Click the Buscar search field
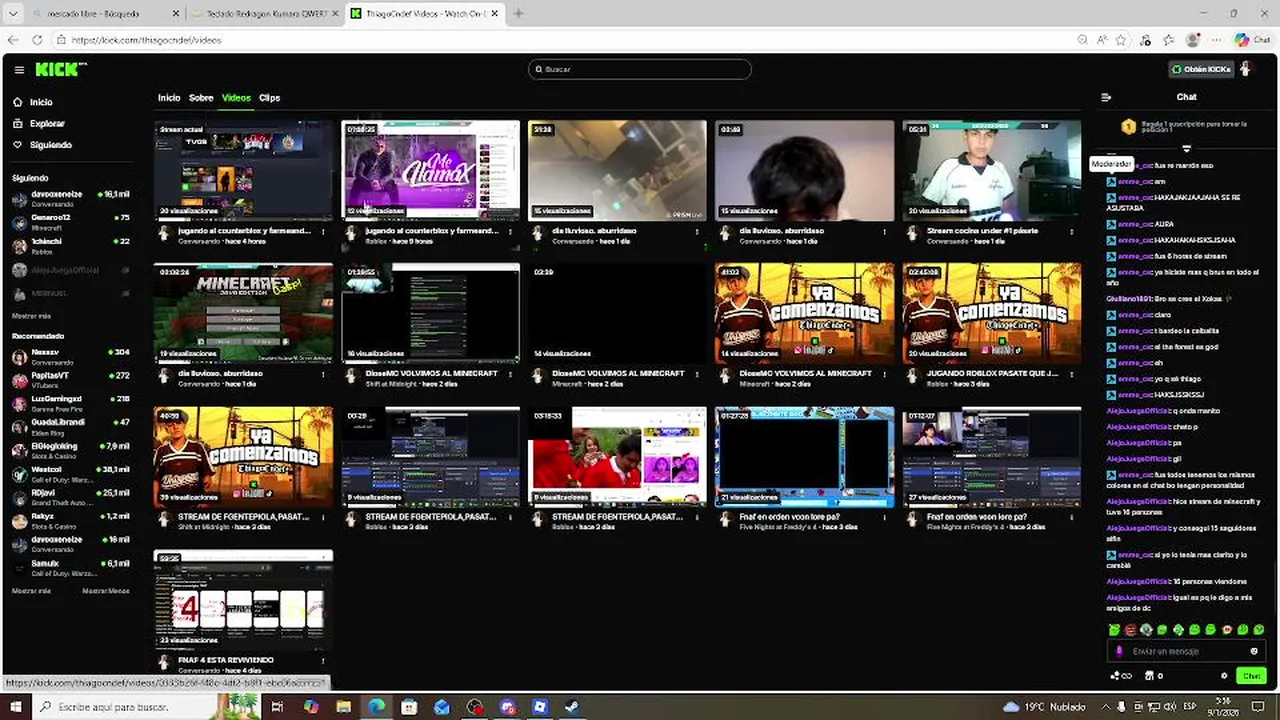Image resolution: width=1280 pixels, height=720 pixels. (640, 69)
